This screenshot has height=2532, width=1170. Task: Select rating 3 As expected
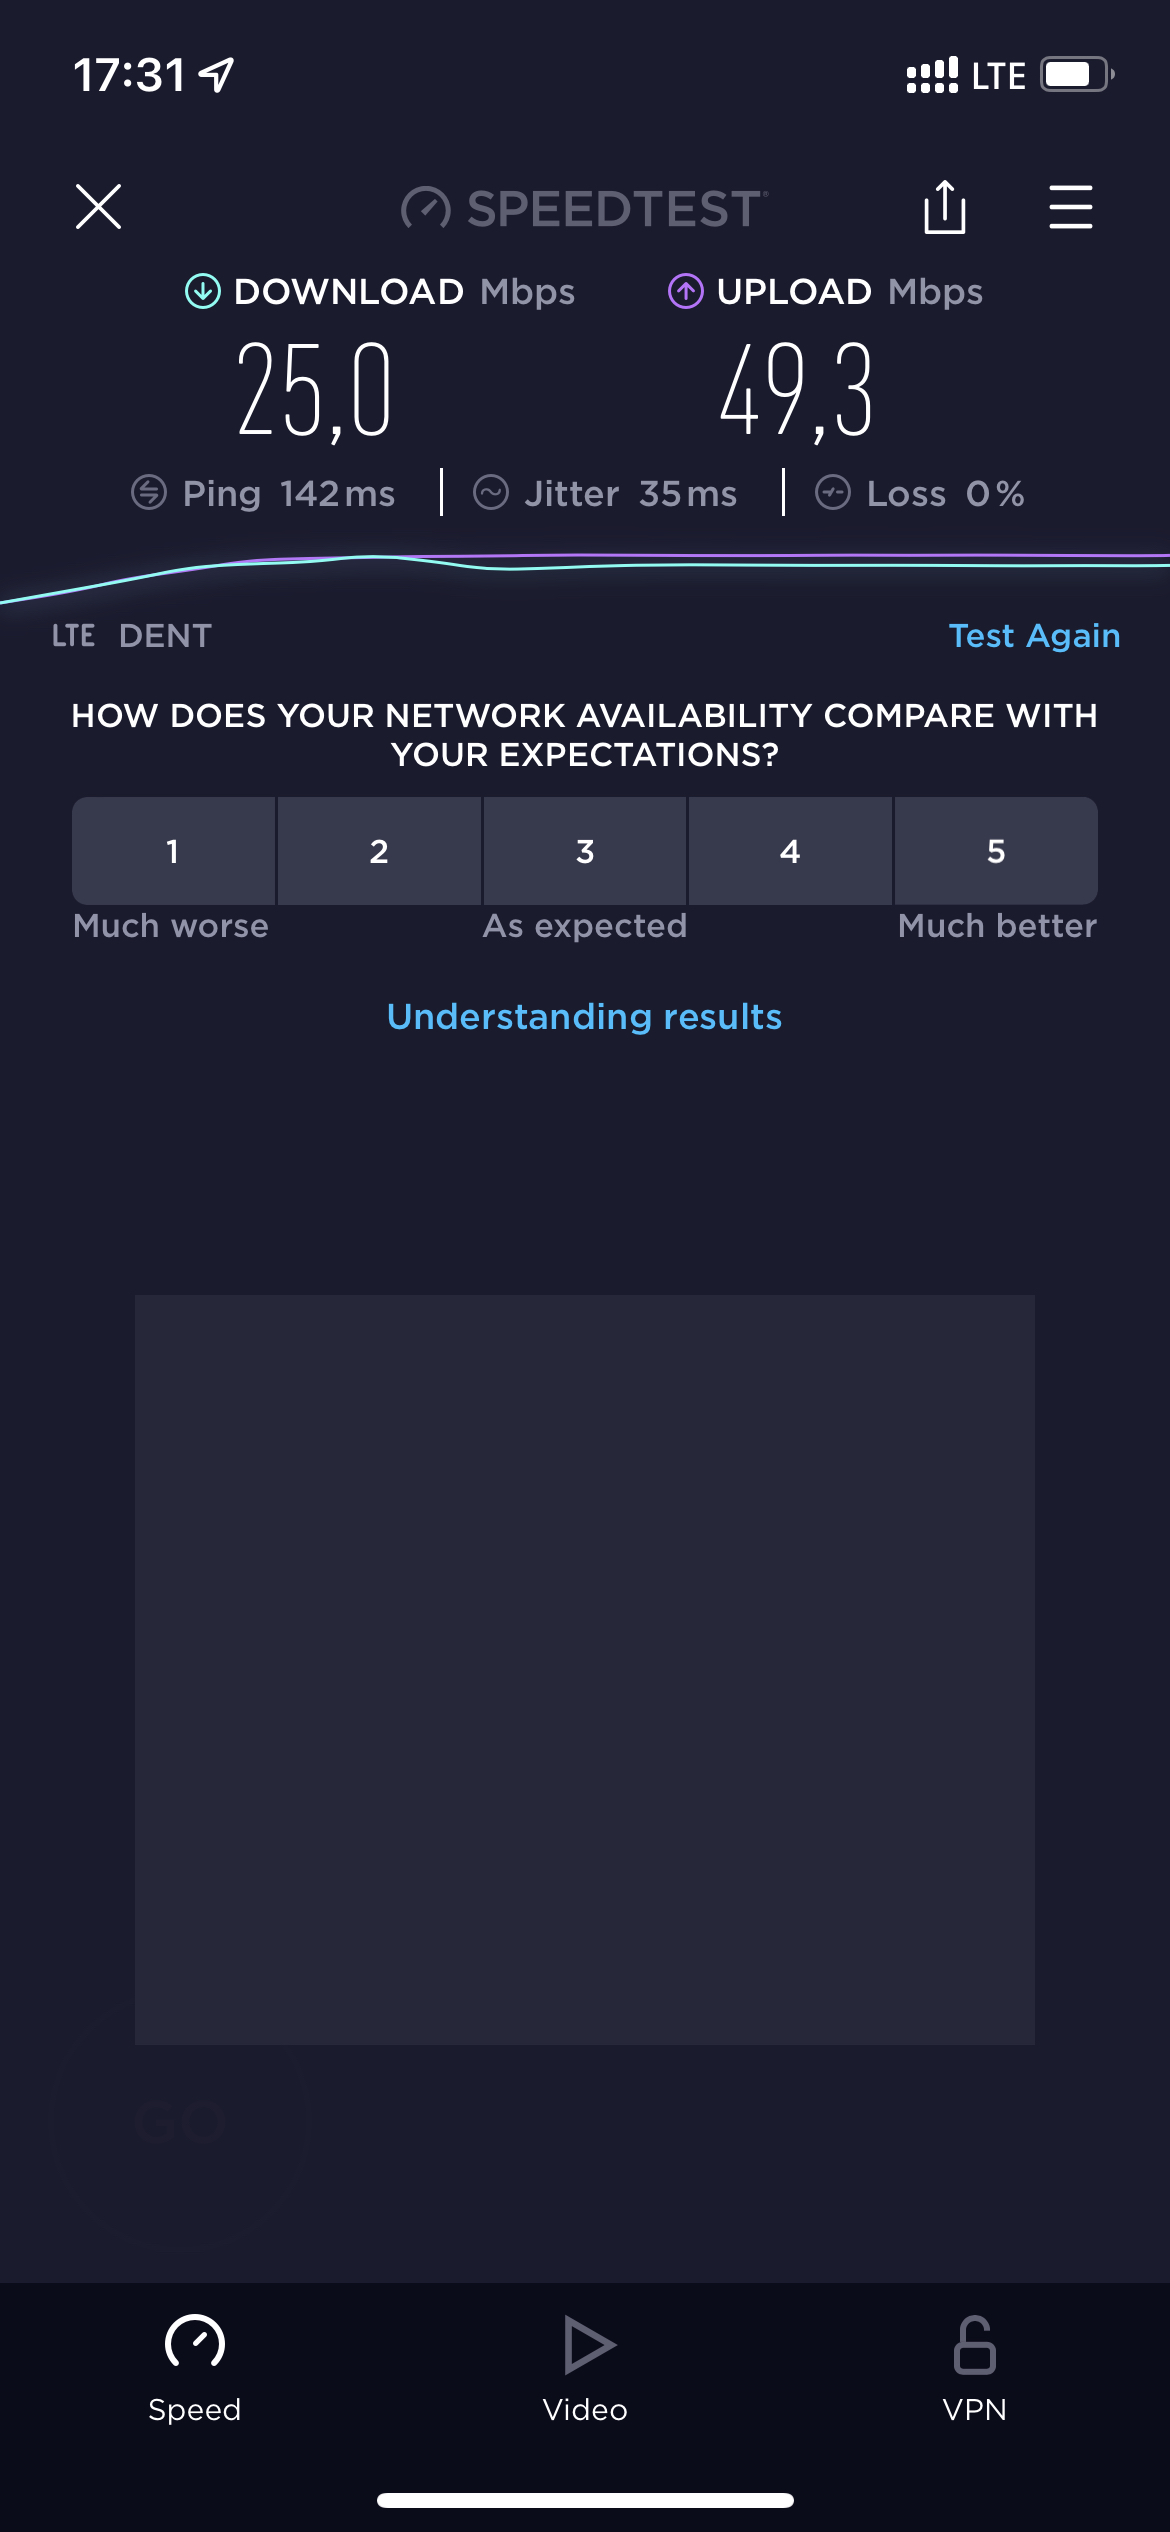[x=585, y=851]
